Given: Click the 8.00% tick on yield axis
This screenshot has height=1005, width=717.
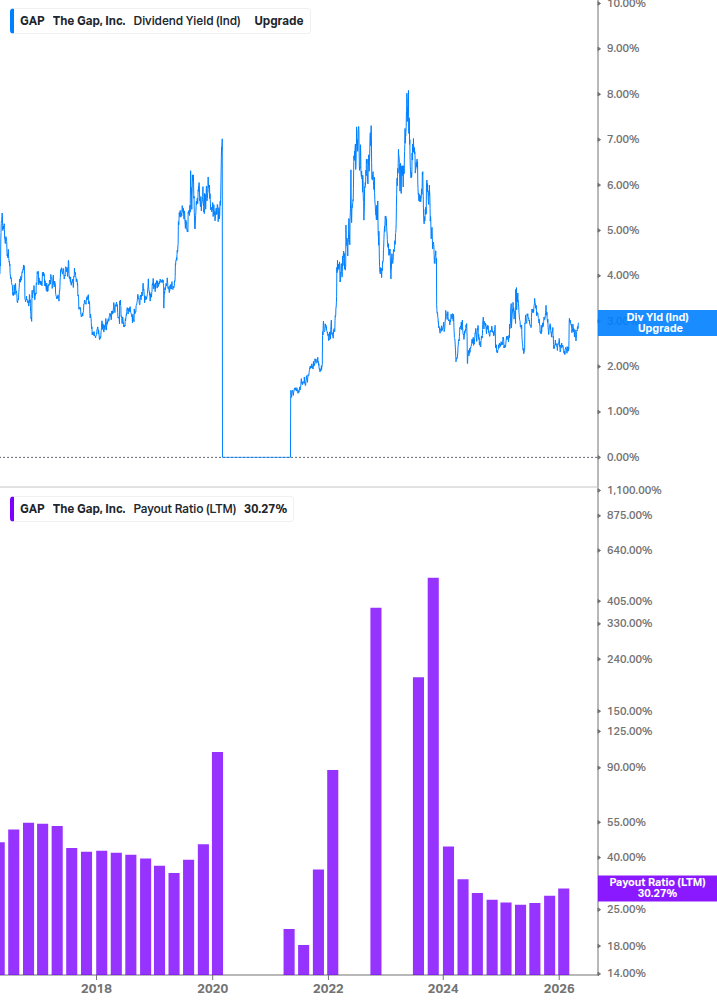Looking at the screenshot, I should click(x=623, y=94).
